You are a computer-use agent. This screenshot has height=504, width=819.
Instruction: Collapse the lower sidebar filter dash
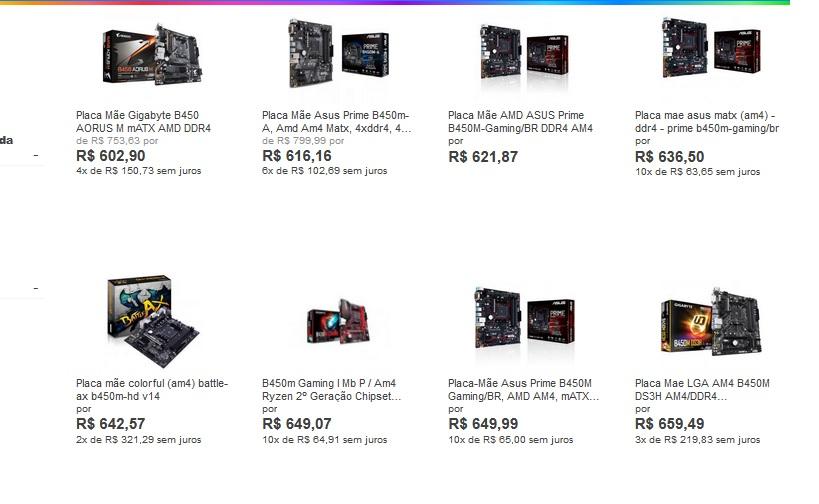point(36,288)
